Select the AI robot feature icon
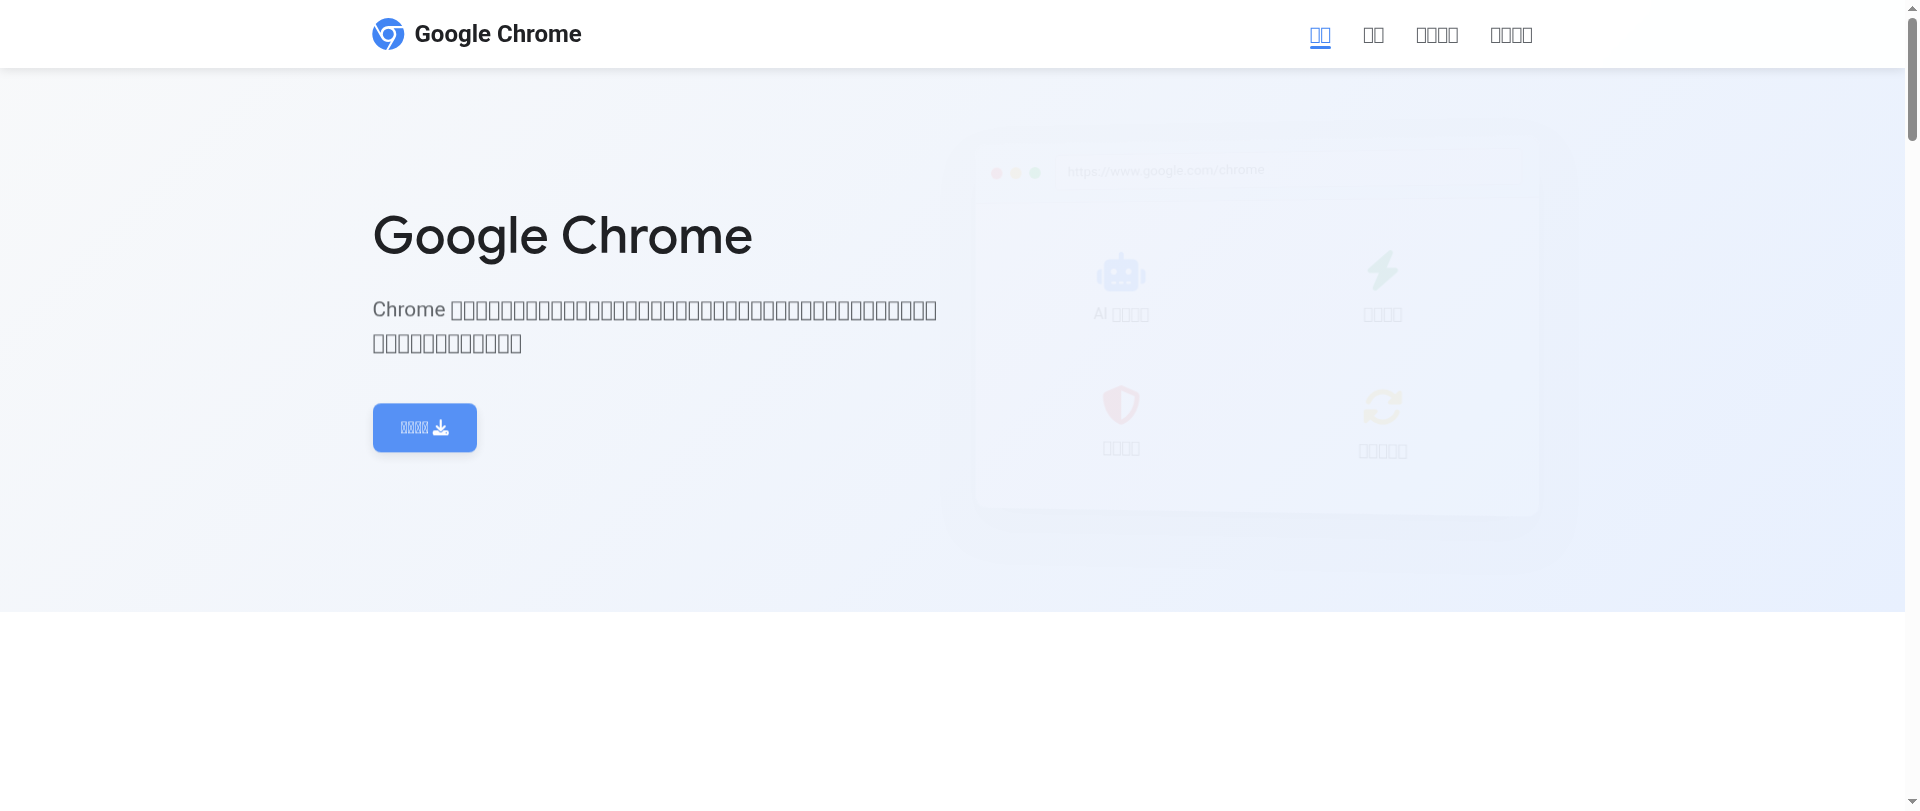Image resolution: width=1920 pixels, height=811 pixels. 1121,272
